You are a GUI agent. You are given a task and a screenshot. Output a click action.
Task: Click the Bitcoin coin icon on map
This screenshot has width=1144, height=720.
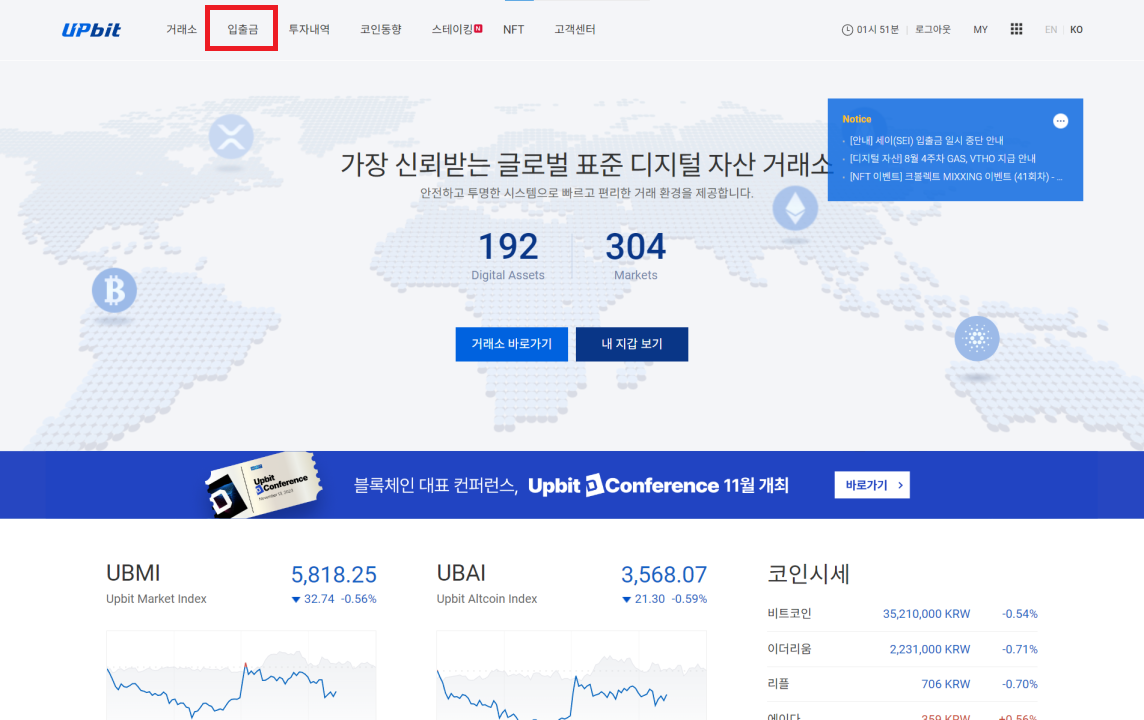[115, 290]
